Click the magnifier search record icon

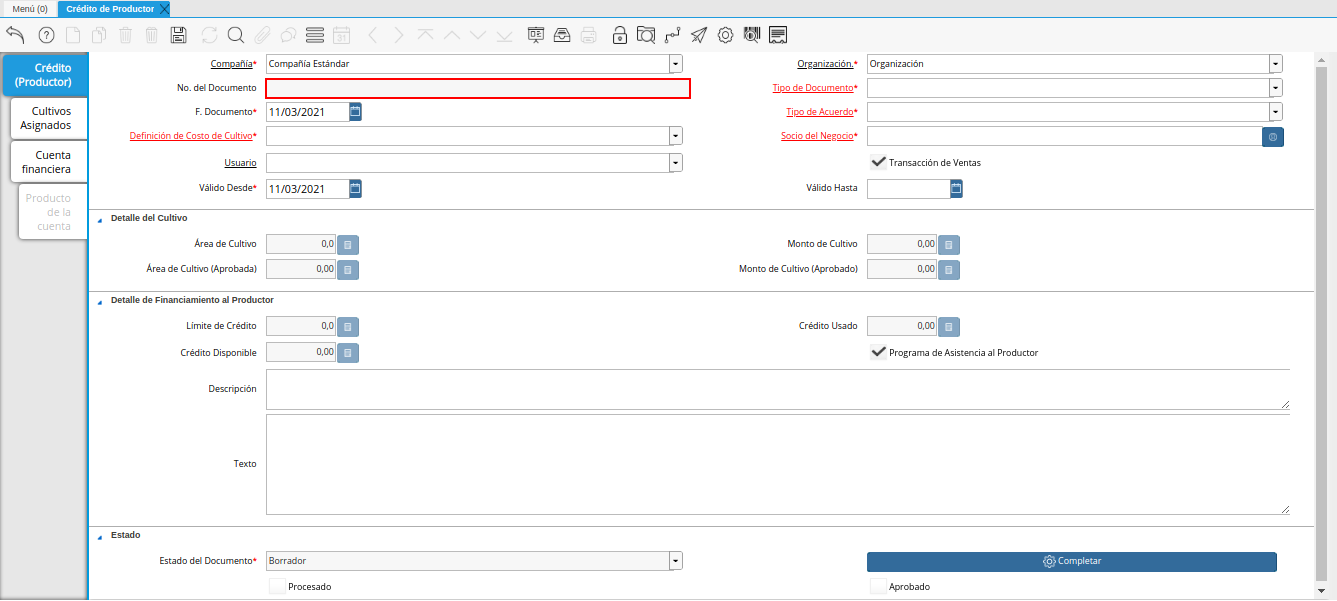click(x=236, y=35)
